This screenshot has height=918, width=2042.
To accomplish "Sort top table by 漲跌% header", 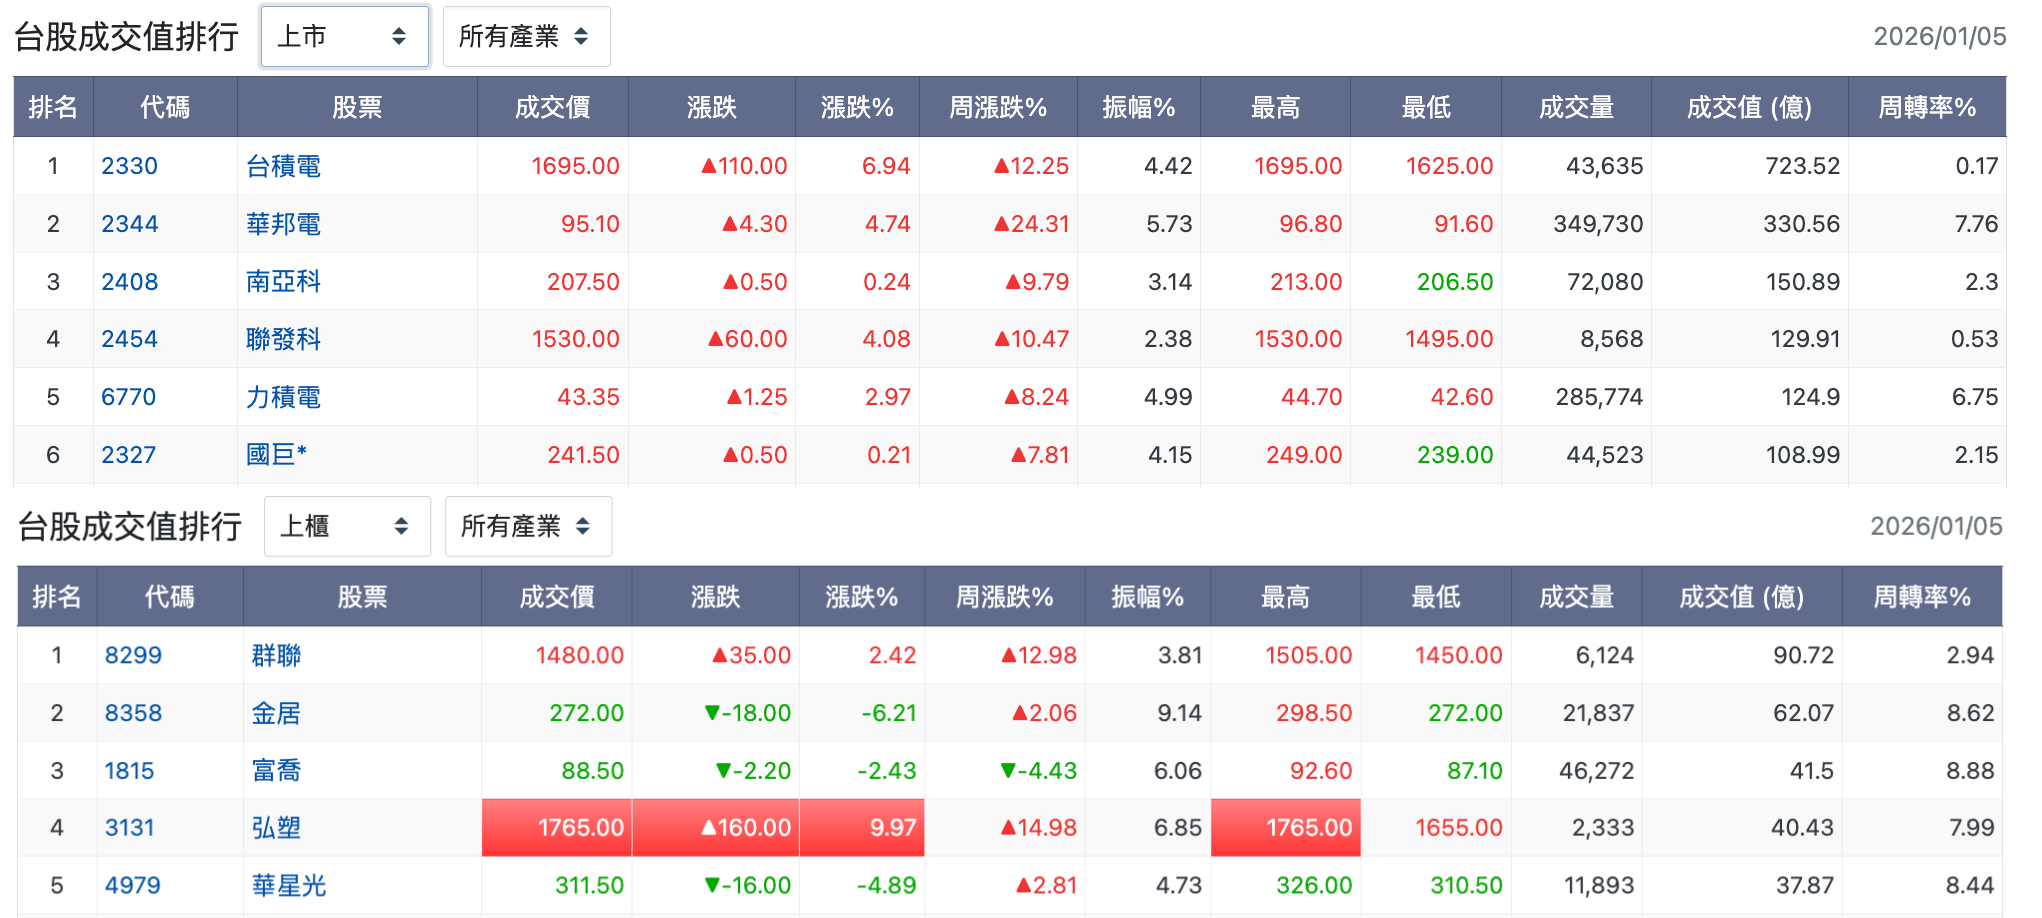I will pos(857,107).
